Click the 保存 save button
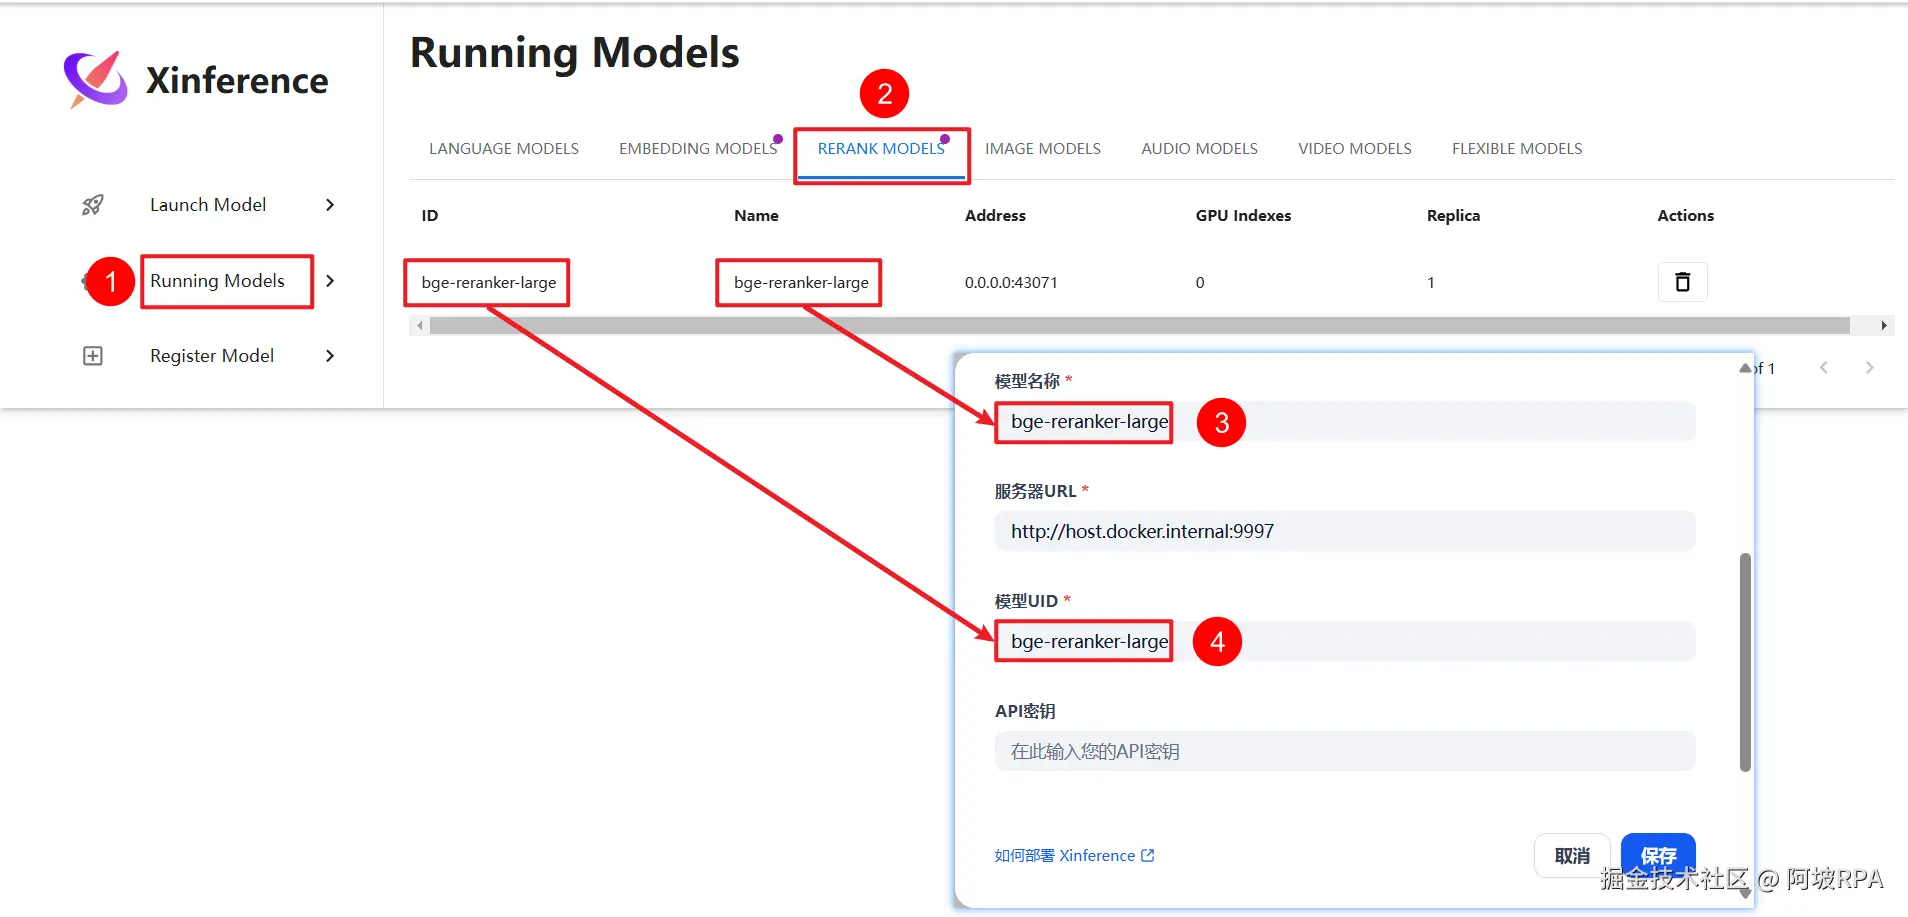 1658,856
